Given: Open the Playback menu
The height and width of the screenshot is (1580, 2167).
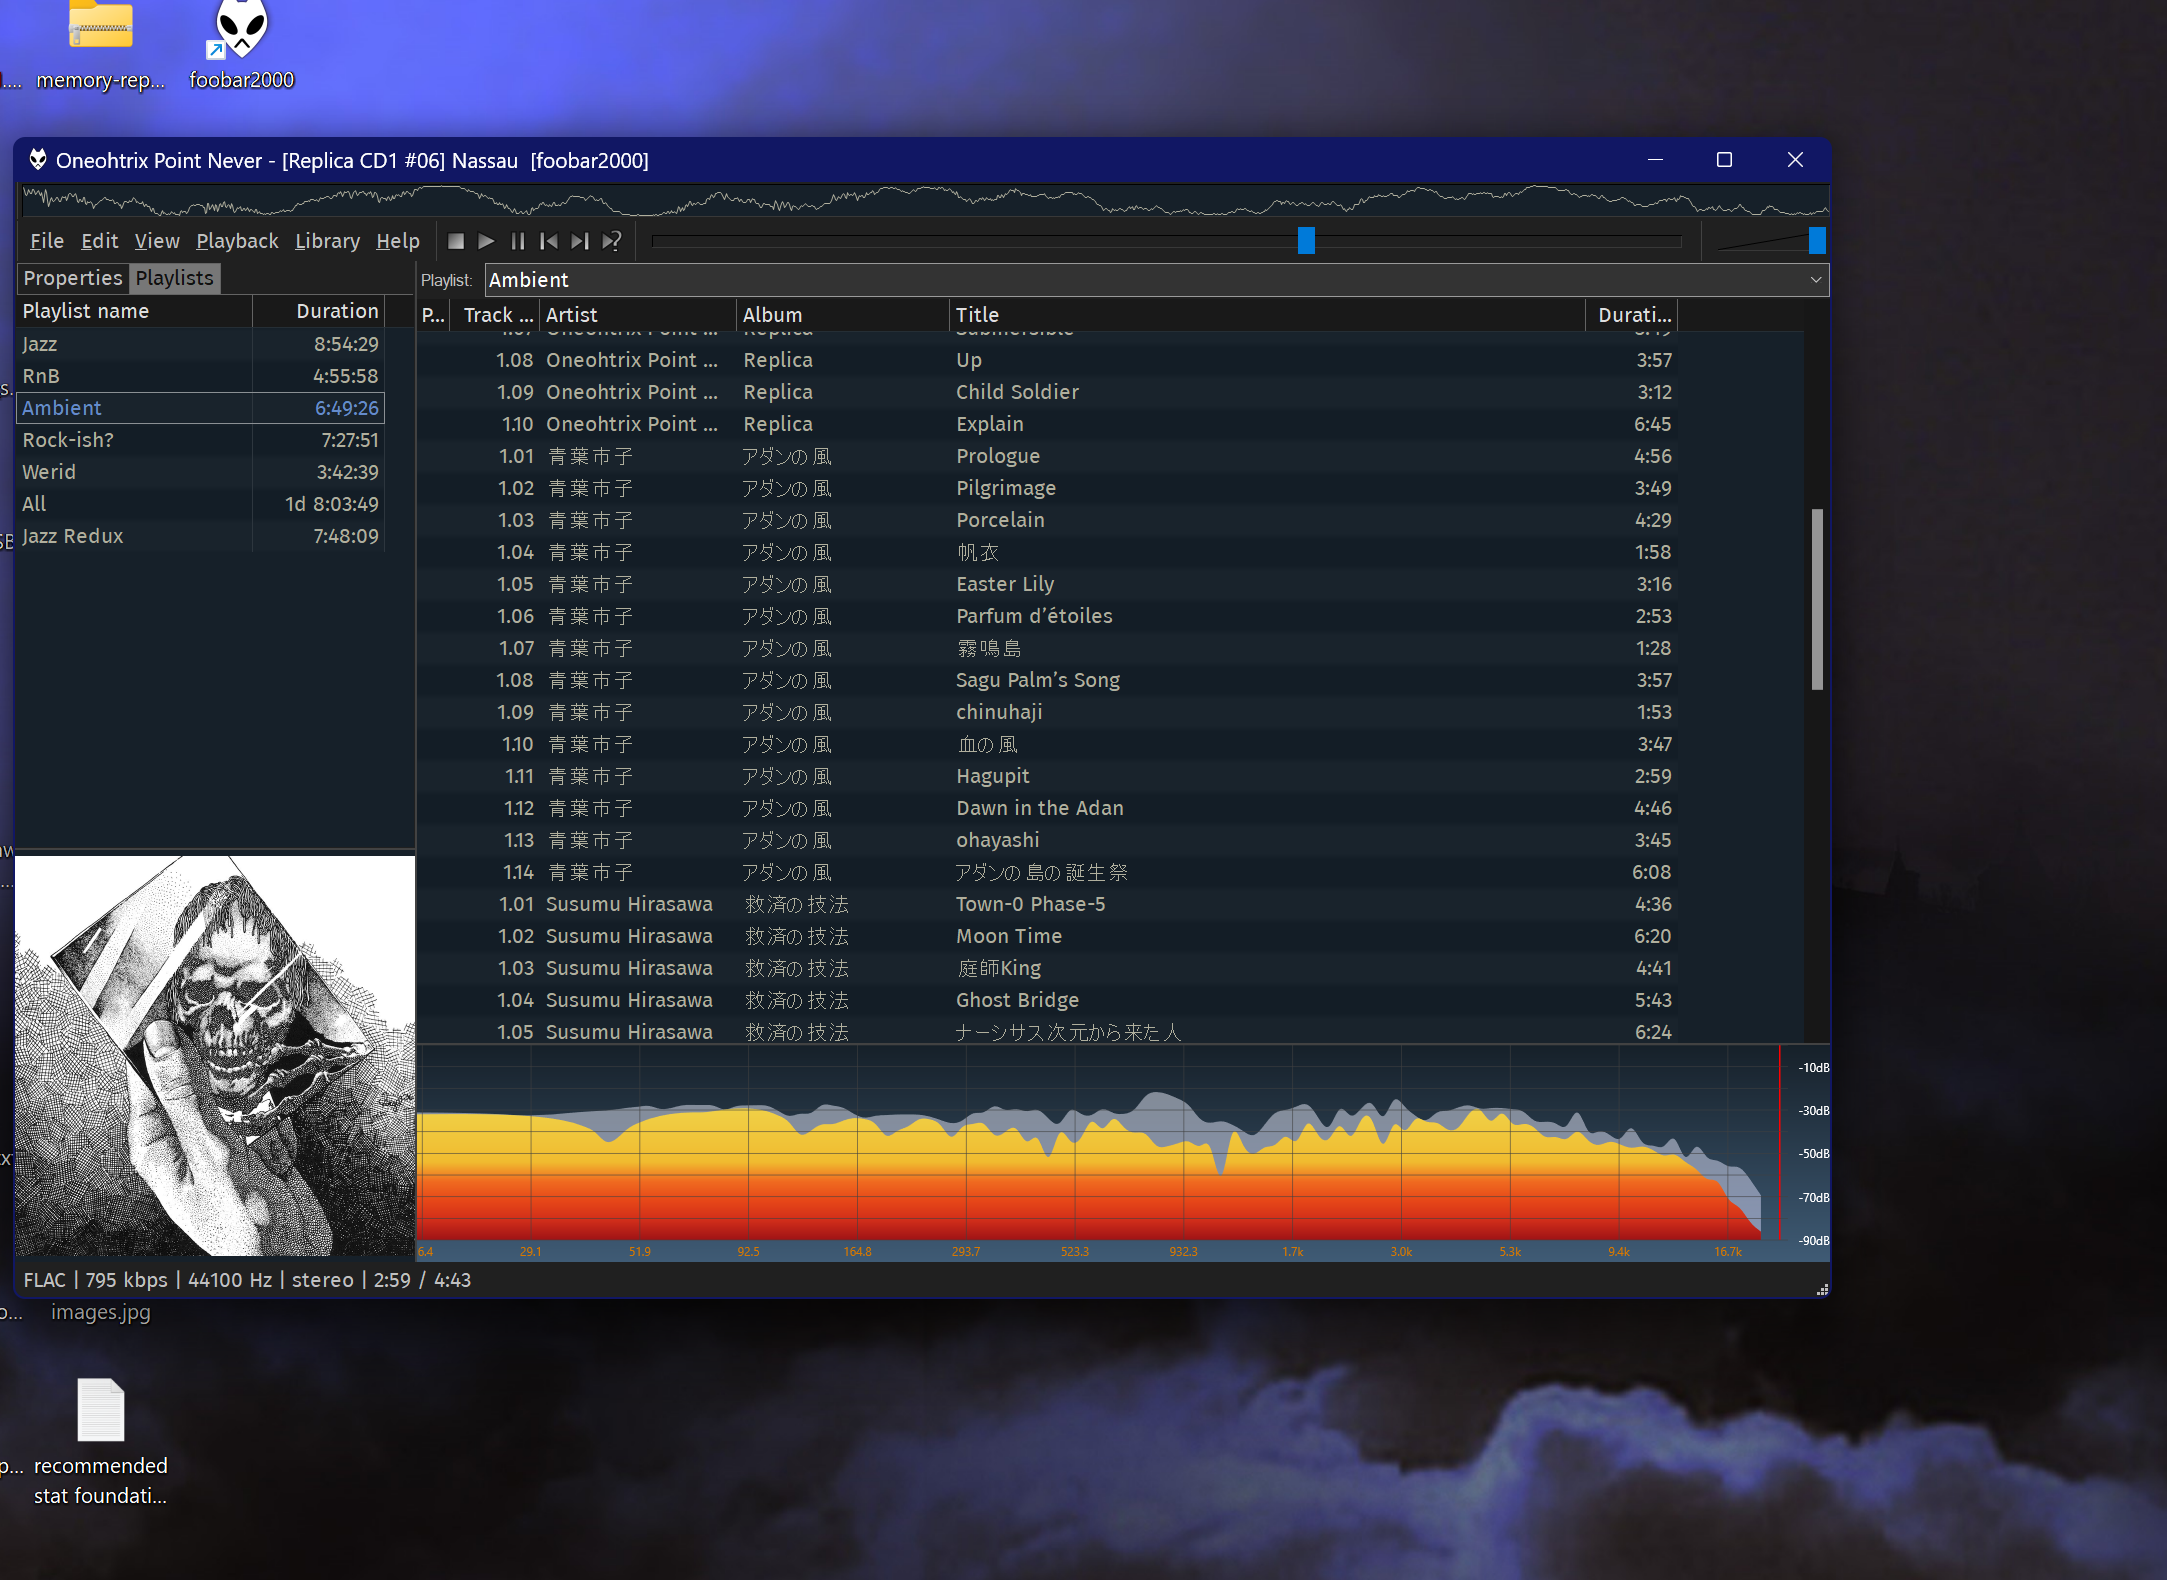Looking at the screenshot, I should (x=237, y=241).
